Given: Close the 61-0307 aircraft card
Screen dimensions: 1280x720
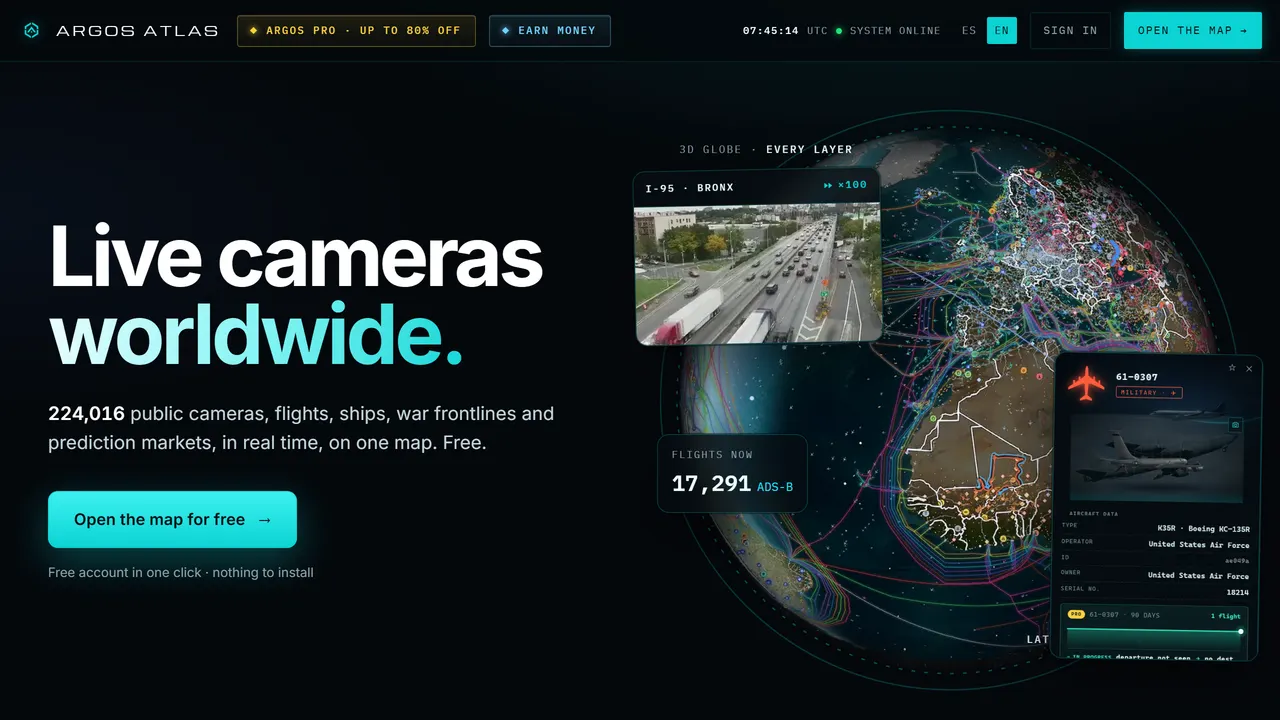Looking at the screenshot, I should [1249, 368].
